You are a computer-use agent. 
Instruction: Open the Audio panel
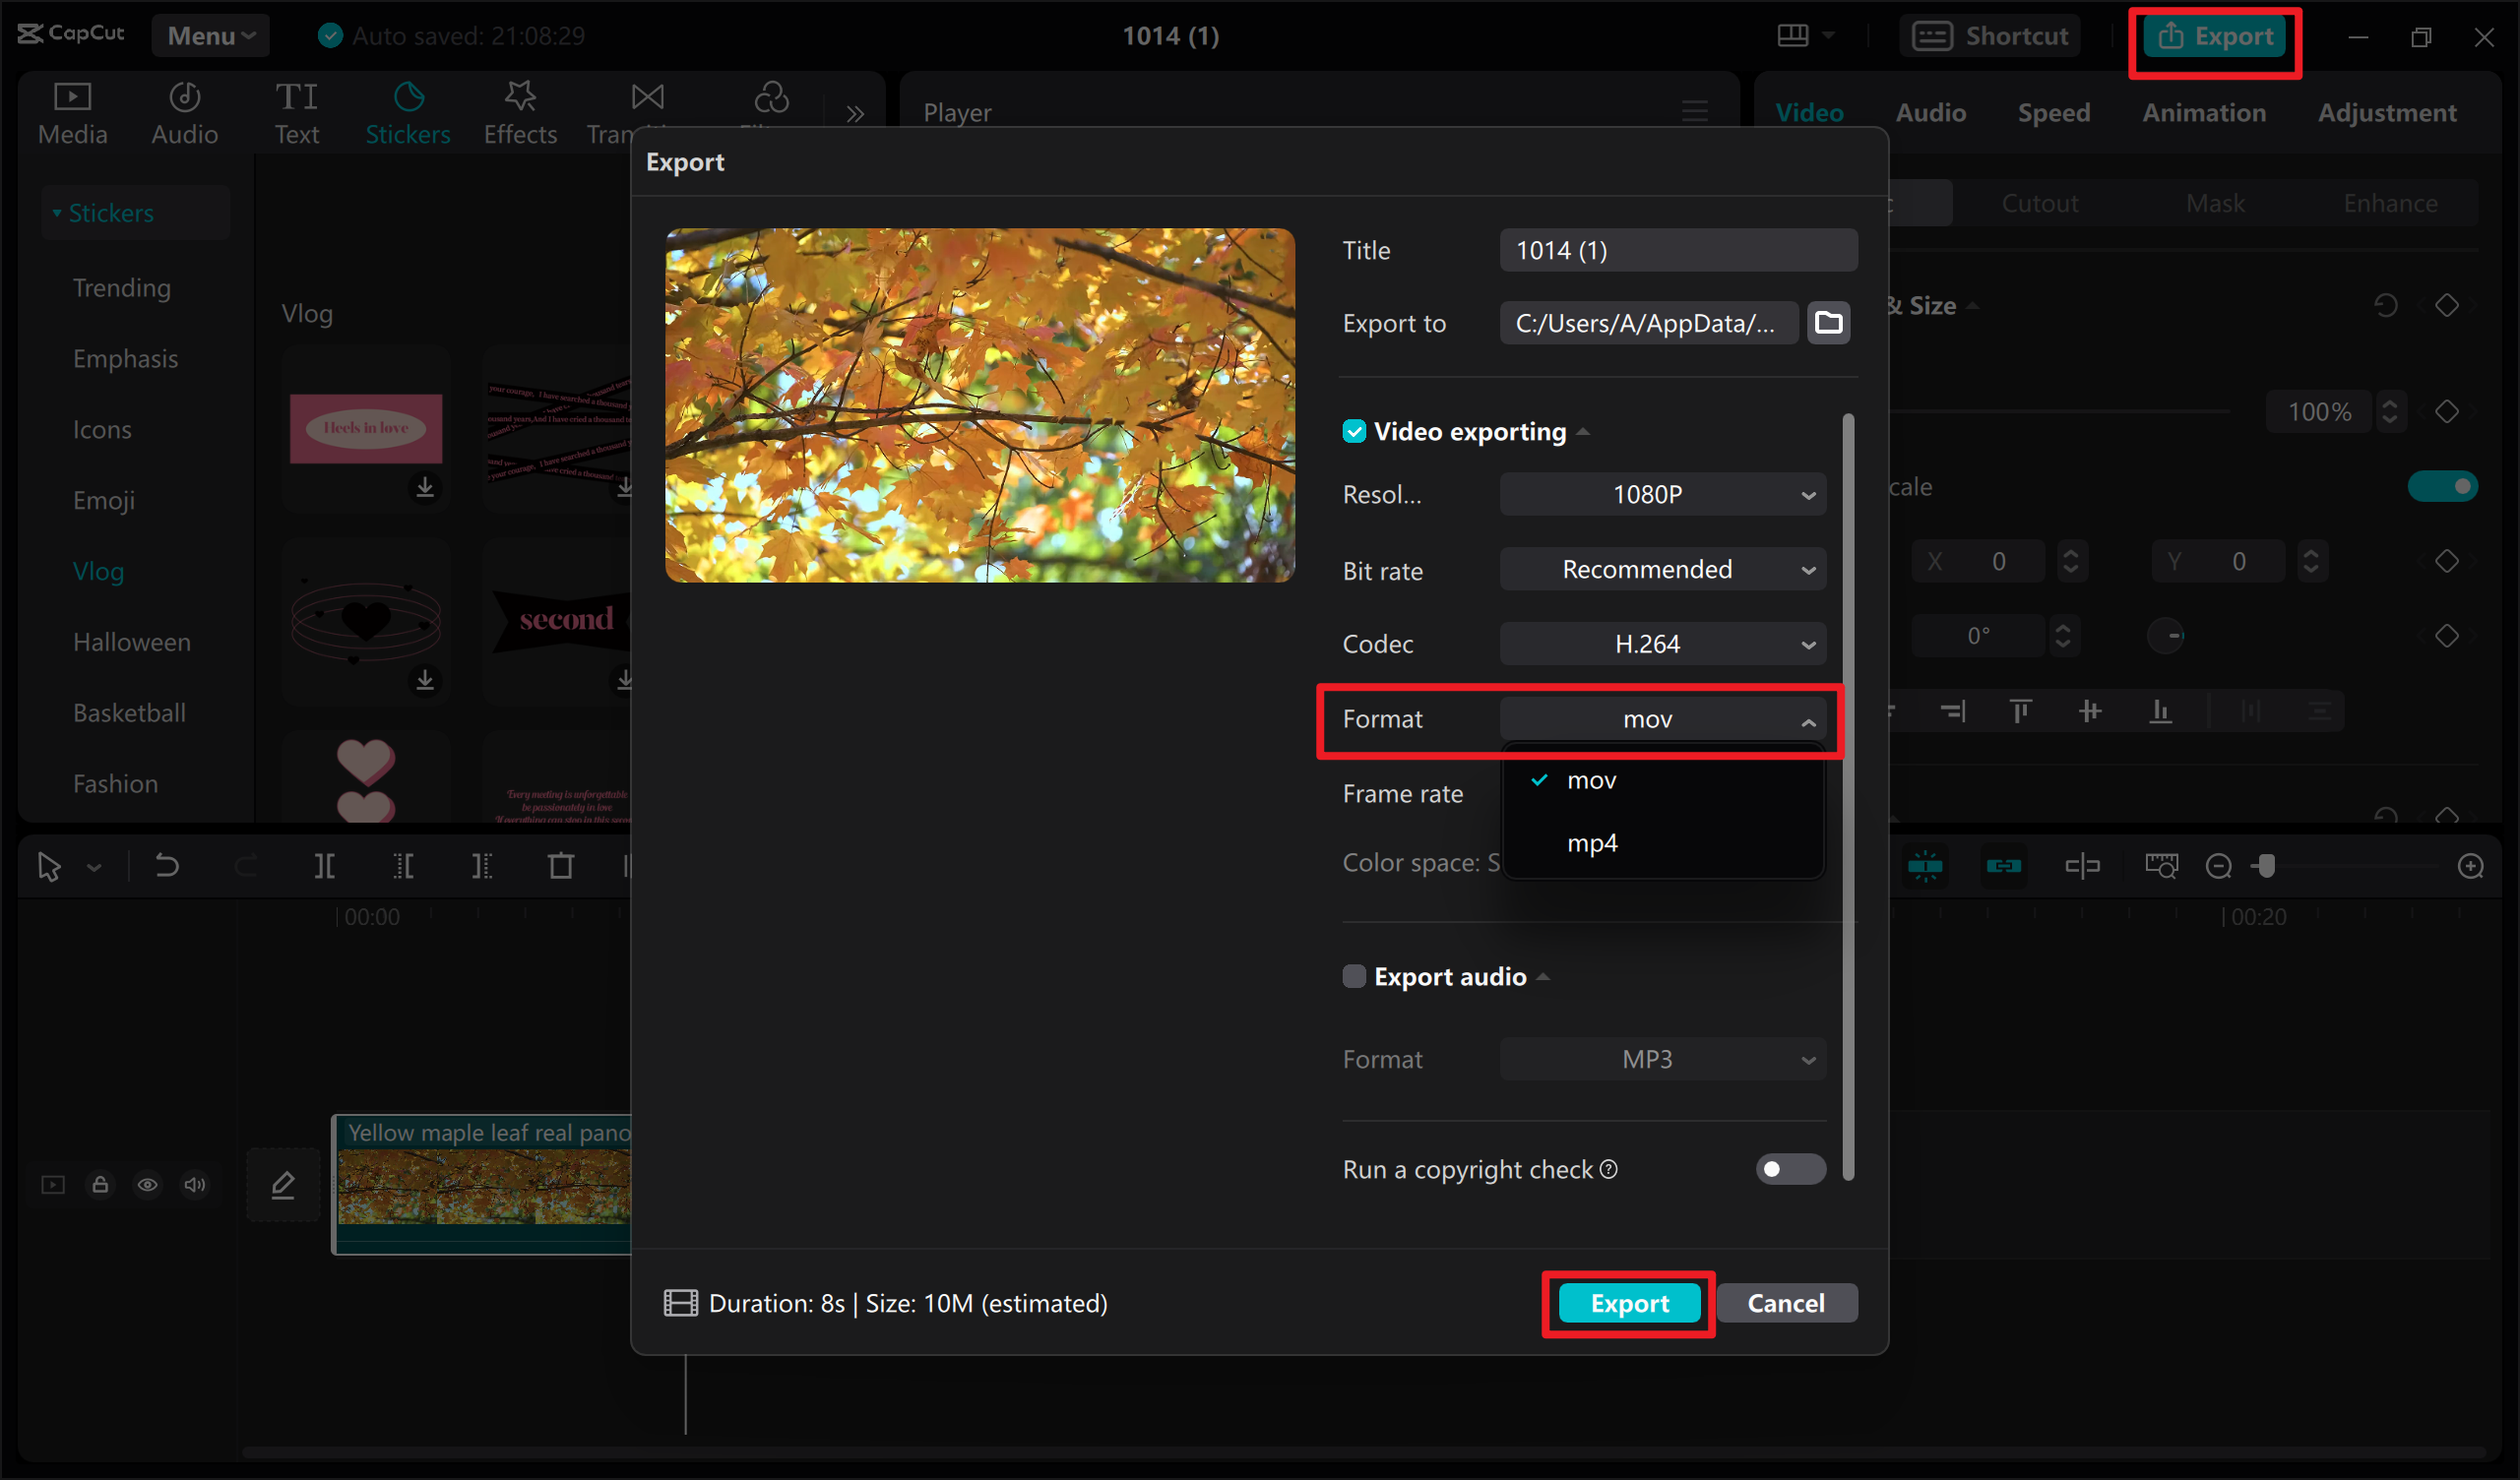coord(184,111)
